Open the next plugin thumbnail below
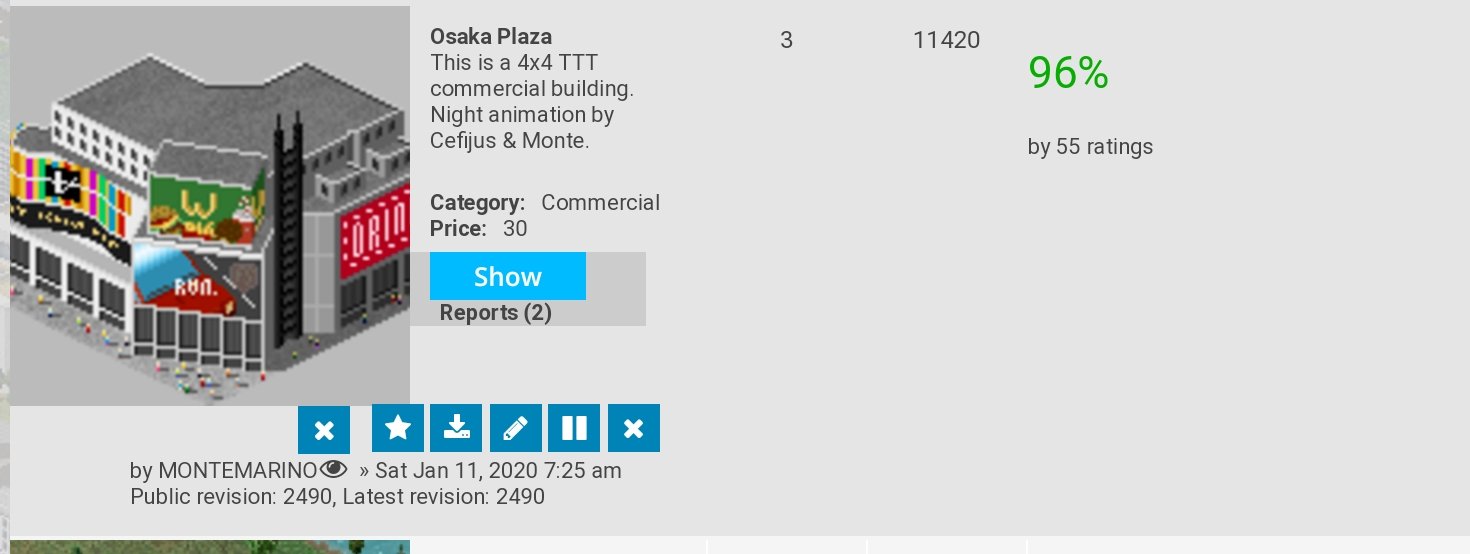1470x554 pixels. point(210,547)
